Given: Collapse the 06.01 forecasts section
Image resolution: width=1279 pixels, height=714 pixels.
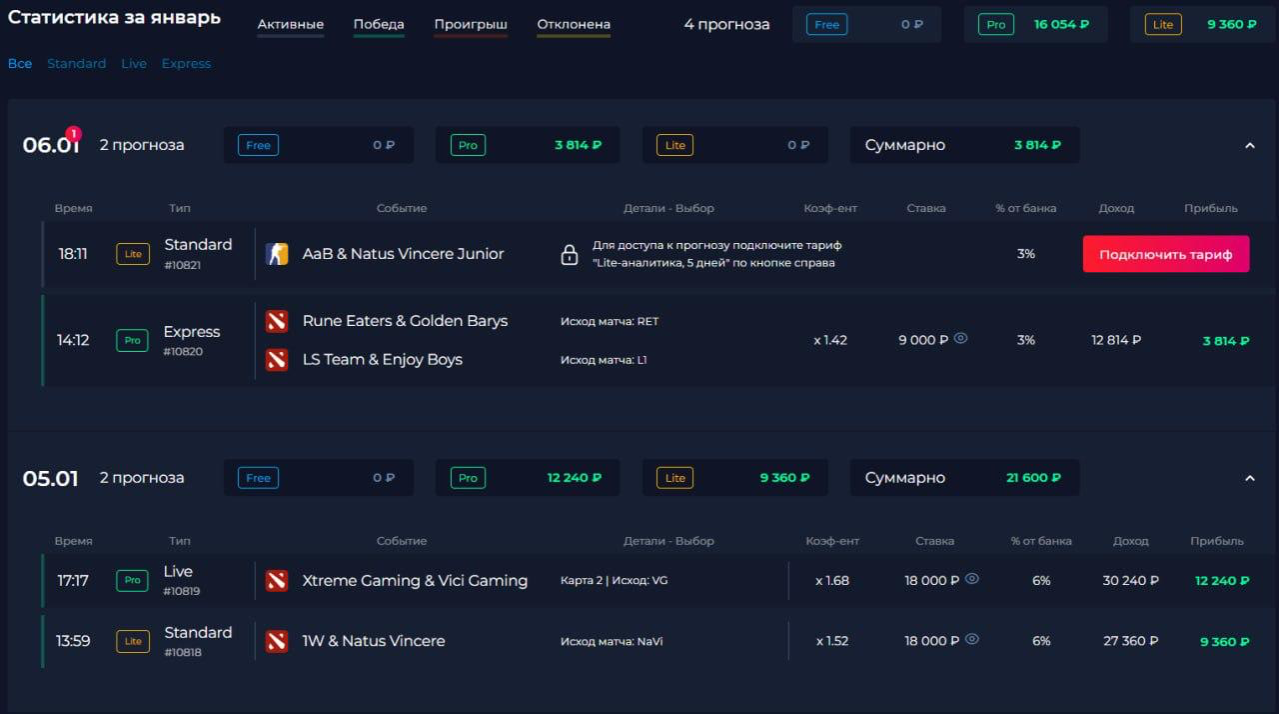Looking at the screenshot, I should pos(1249,145).
